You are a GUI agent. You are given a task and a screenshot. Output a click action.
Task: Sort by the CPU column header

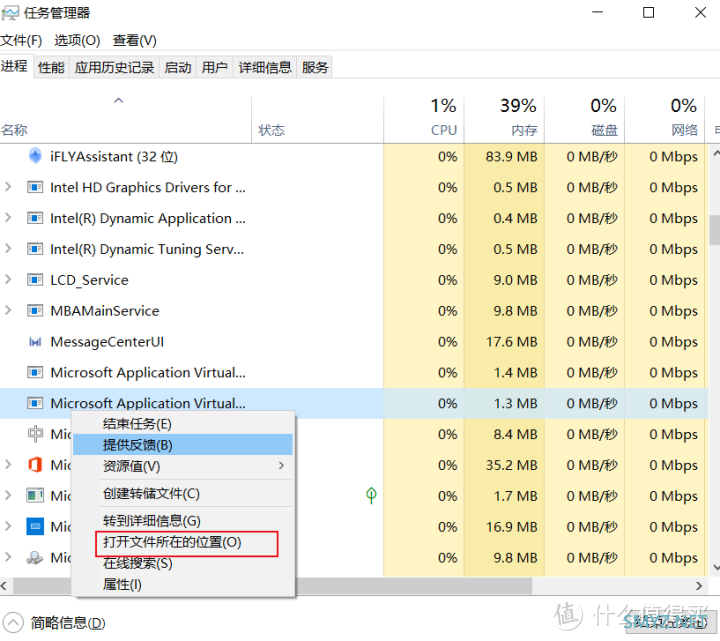pos(423,119)
